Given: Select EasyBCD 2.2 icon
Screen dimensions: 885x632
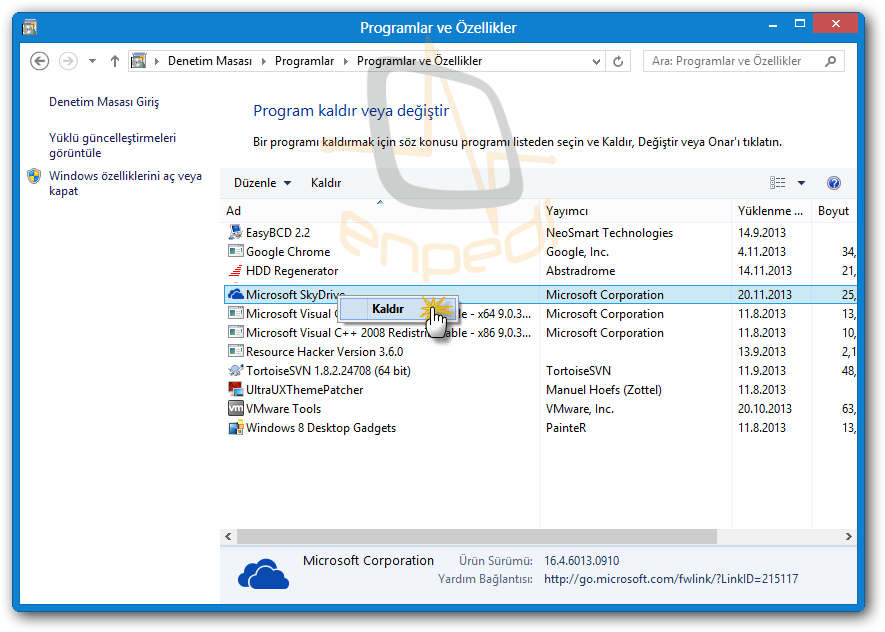Looking at the screenshot, I should click(235, 232).
